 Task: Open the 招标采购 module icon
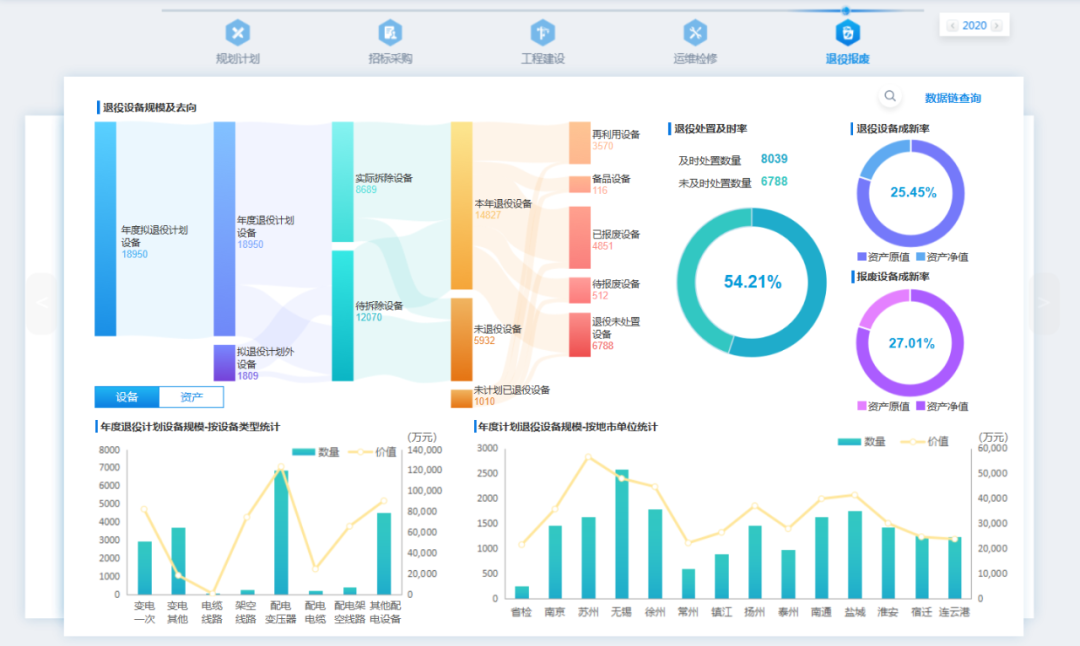tap(390, 31)
